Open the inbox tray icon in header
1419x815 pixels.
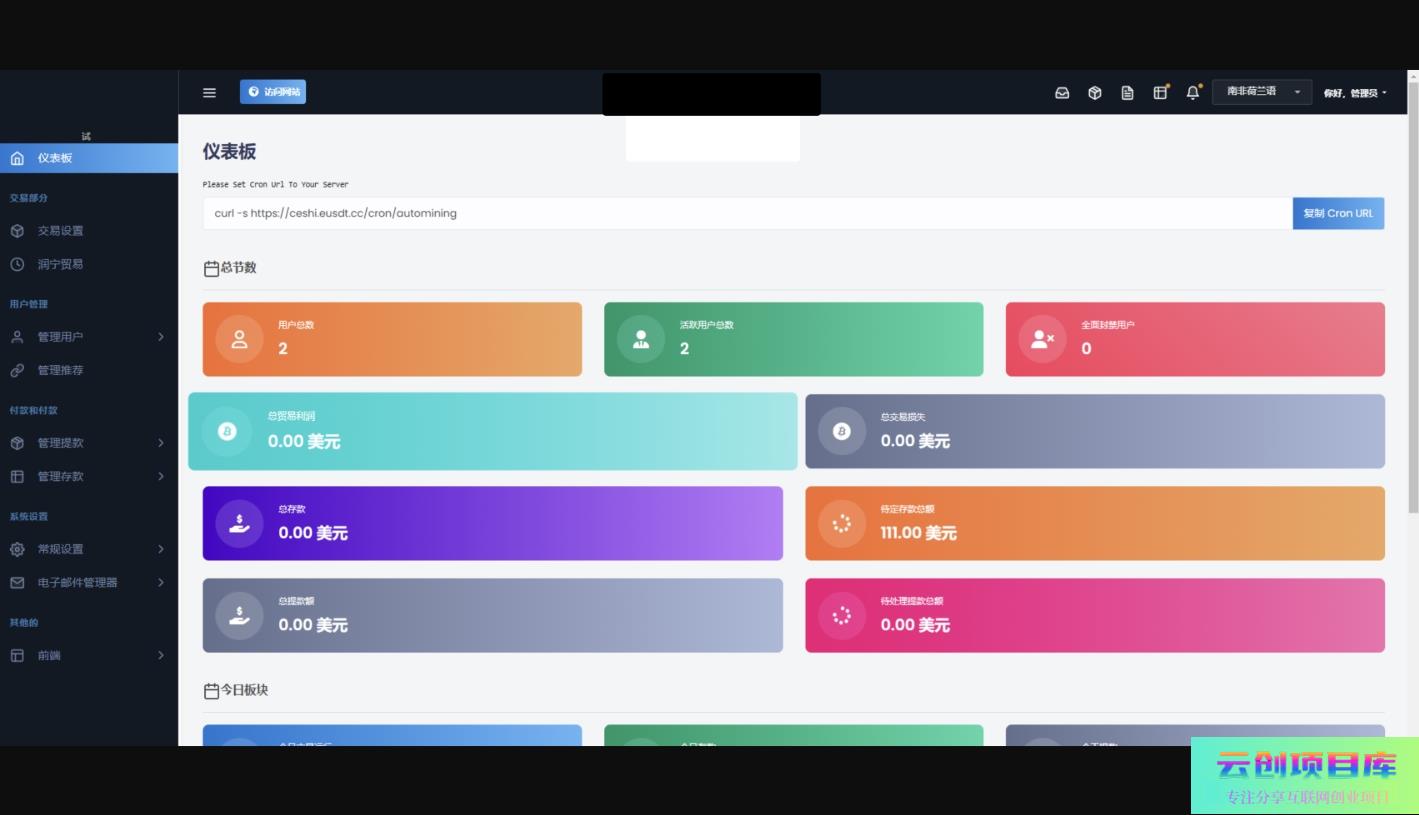click(1062, 93)
